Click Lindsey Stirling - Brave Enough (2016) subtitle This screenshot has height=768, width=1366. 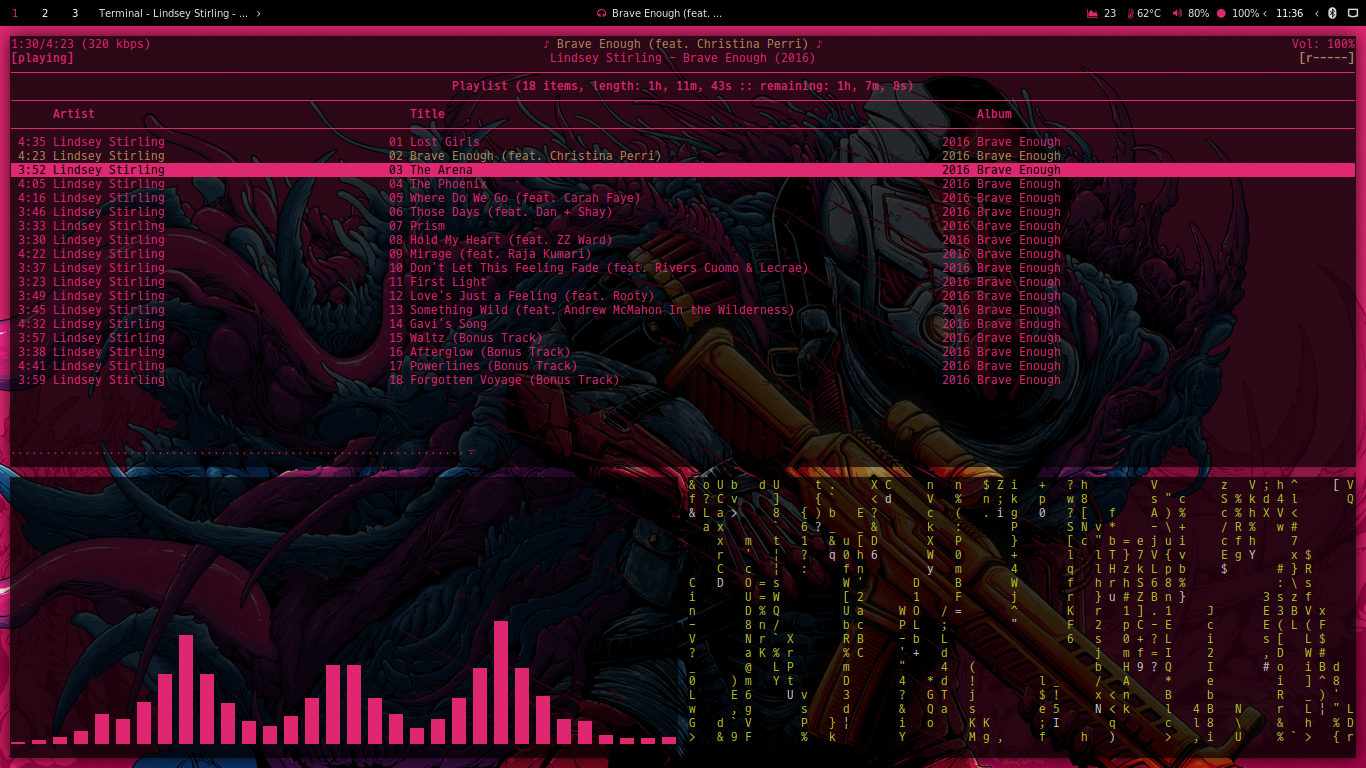coord(683,58)
